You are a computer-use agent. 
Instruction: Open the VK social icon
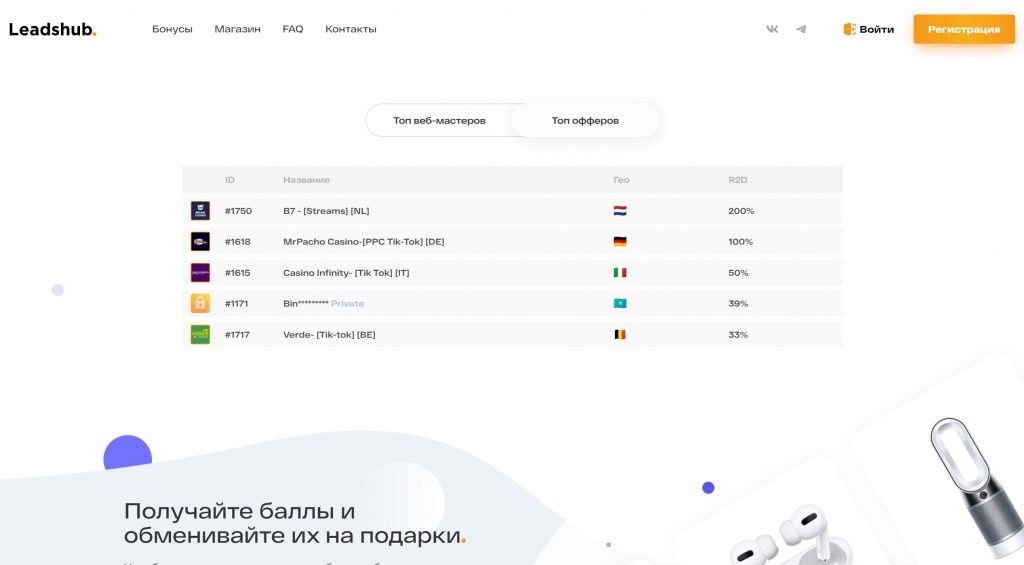coord(772,29)
